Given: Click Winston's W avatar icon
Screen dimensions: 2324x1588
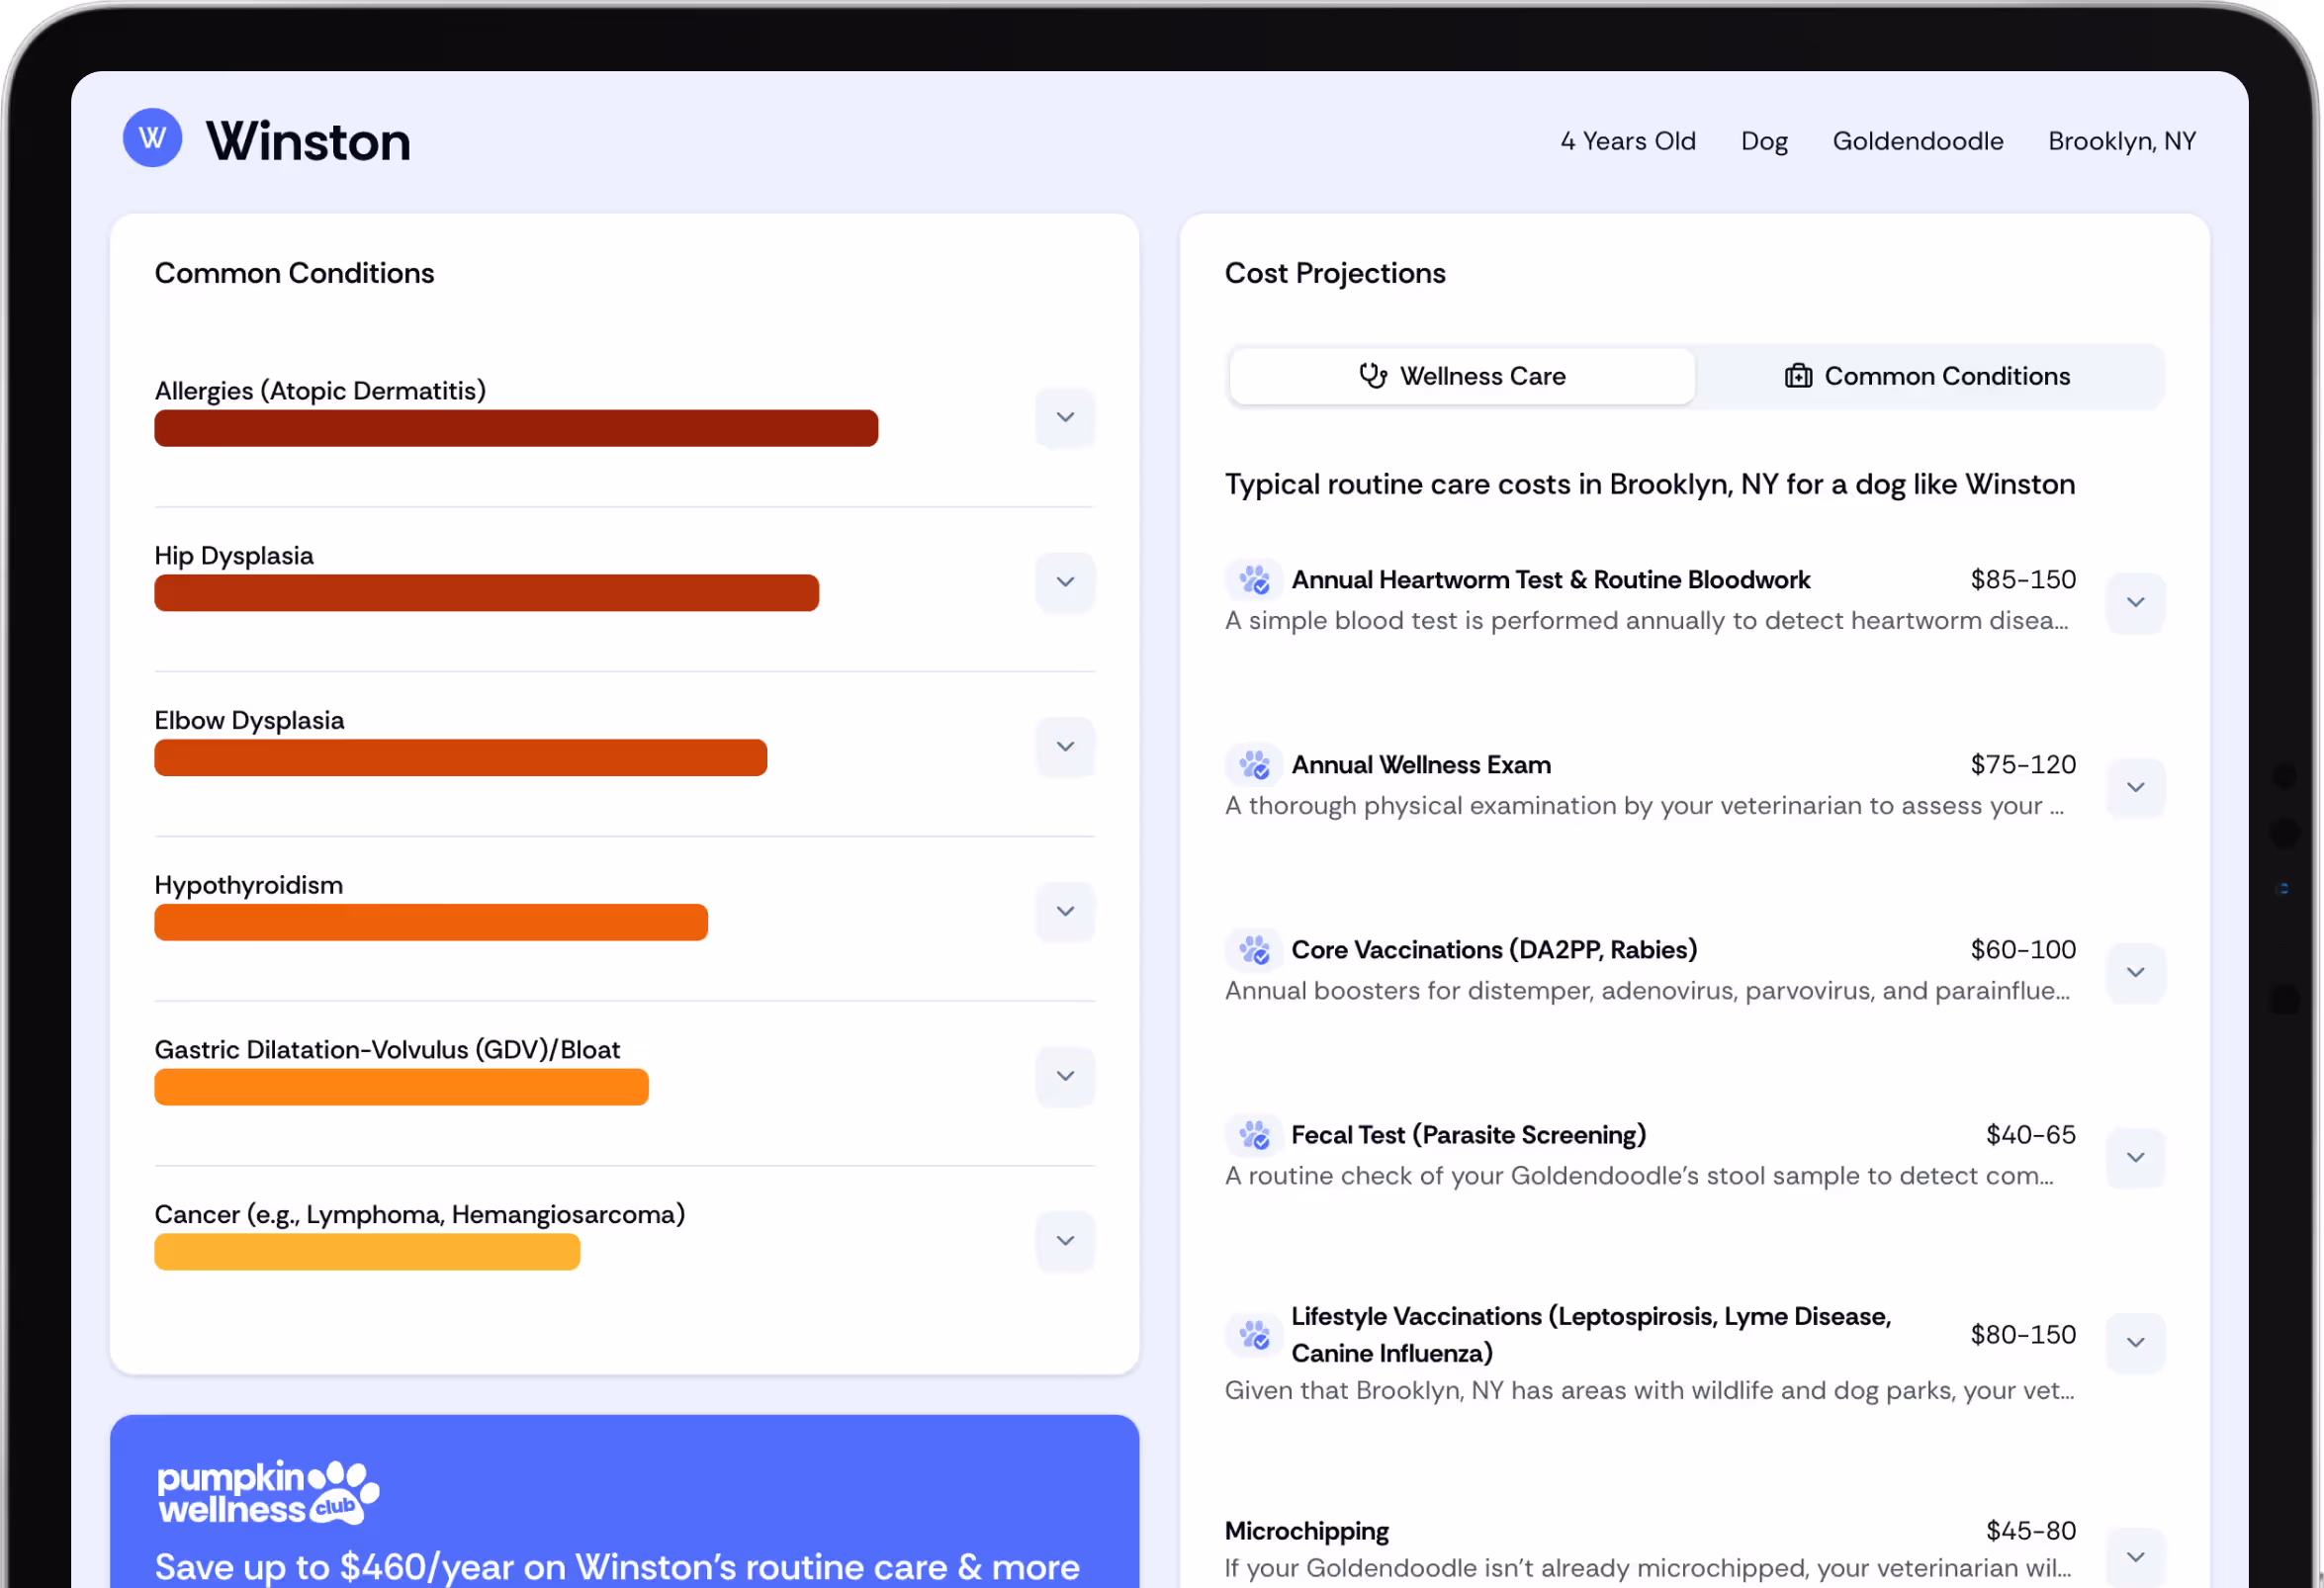Looking at the screenshot, I should (x=152, y=138).
